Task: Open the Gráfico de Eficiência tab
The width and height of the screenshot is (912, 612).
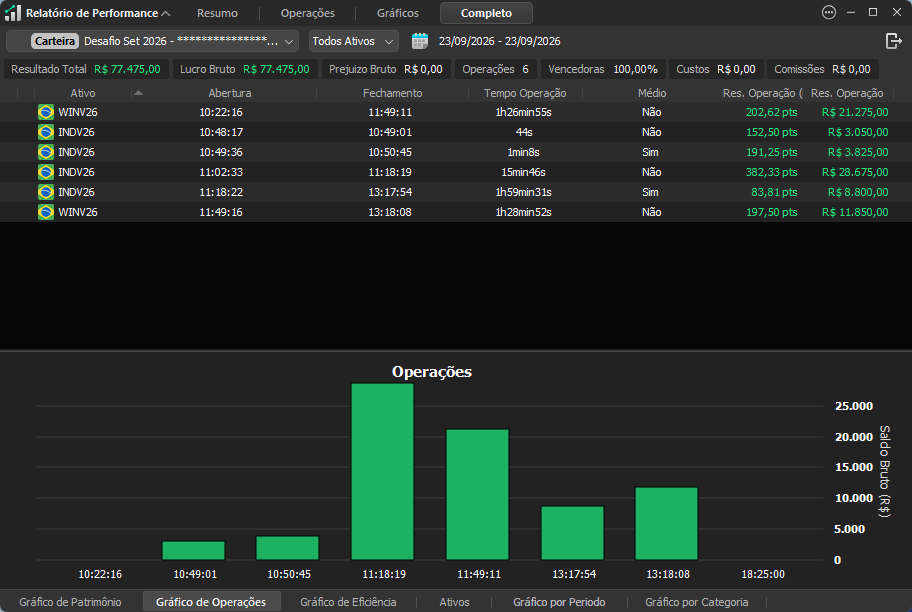Action: (348, 602)
